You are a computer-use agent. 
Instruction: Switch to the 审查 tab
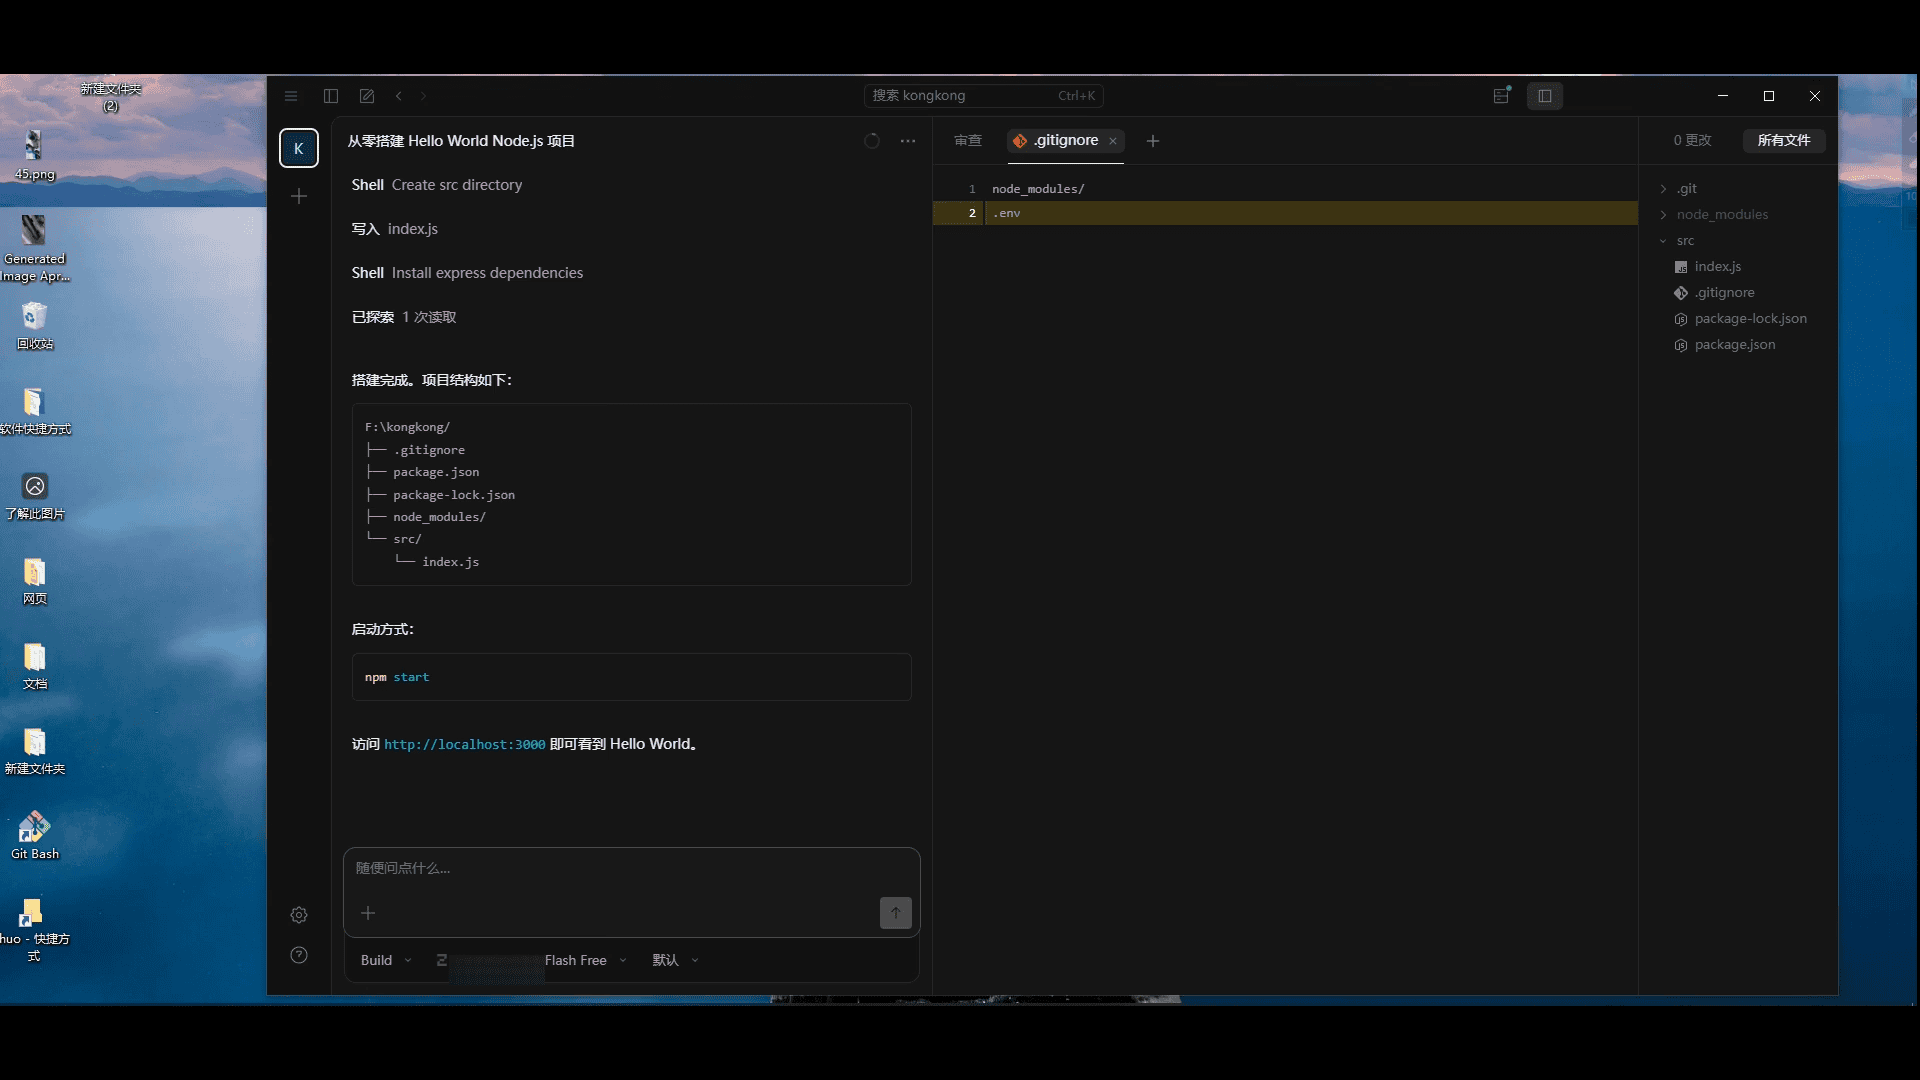[968, 141]
